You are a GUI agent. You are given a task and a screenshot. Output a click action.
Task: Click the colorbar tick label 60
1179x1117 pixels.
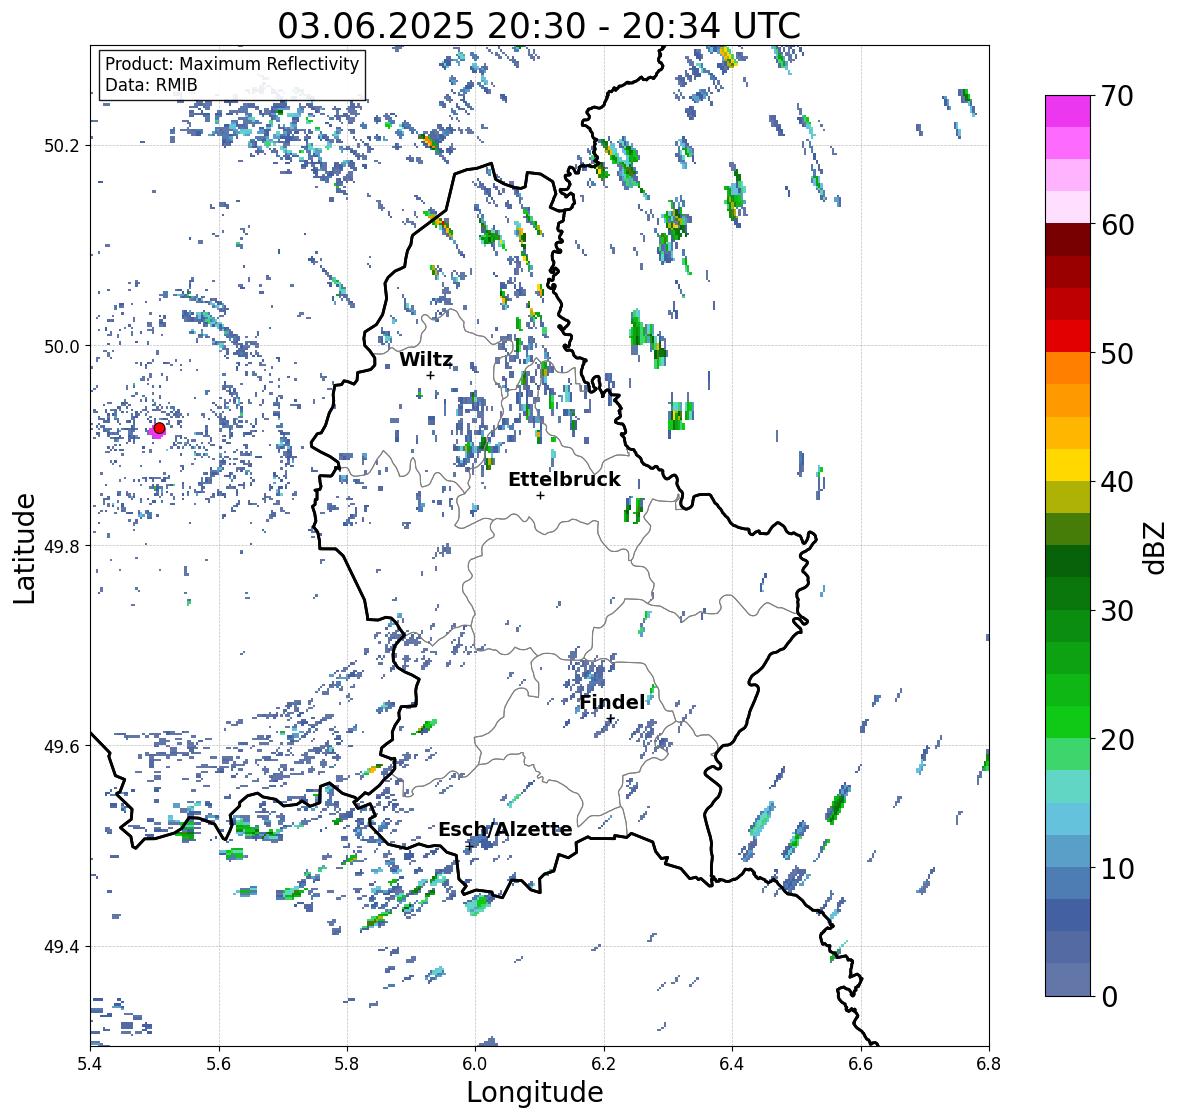pos(1117,225)
